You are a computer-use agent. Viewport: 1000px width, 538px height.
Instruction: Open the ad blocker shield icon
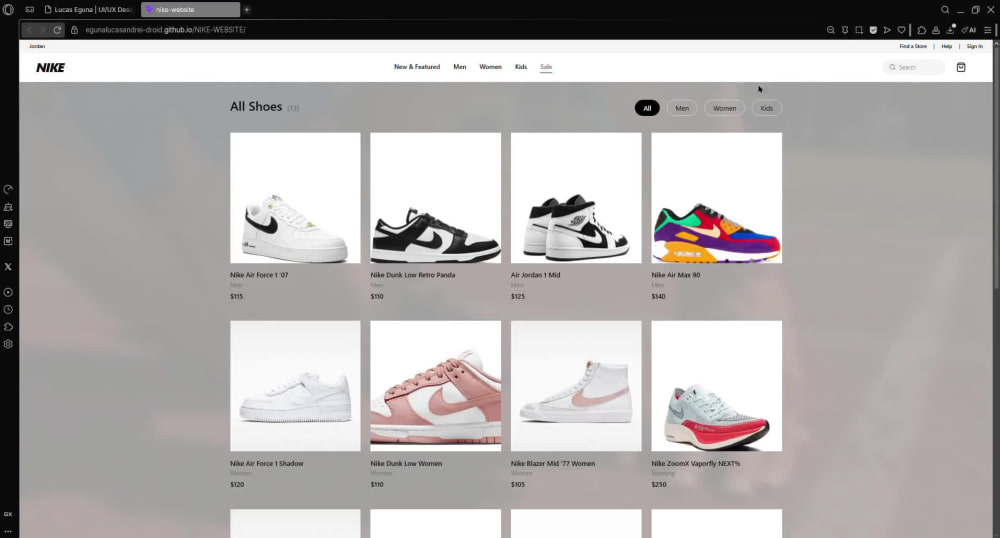tap(873, 30)
